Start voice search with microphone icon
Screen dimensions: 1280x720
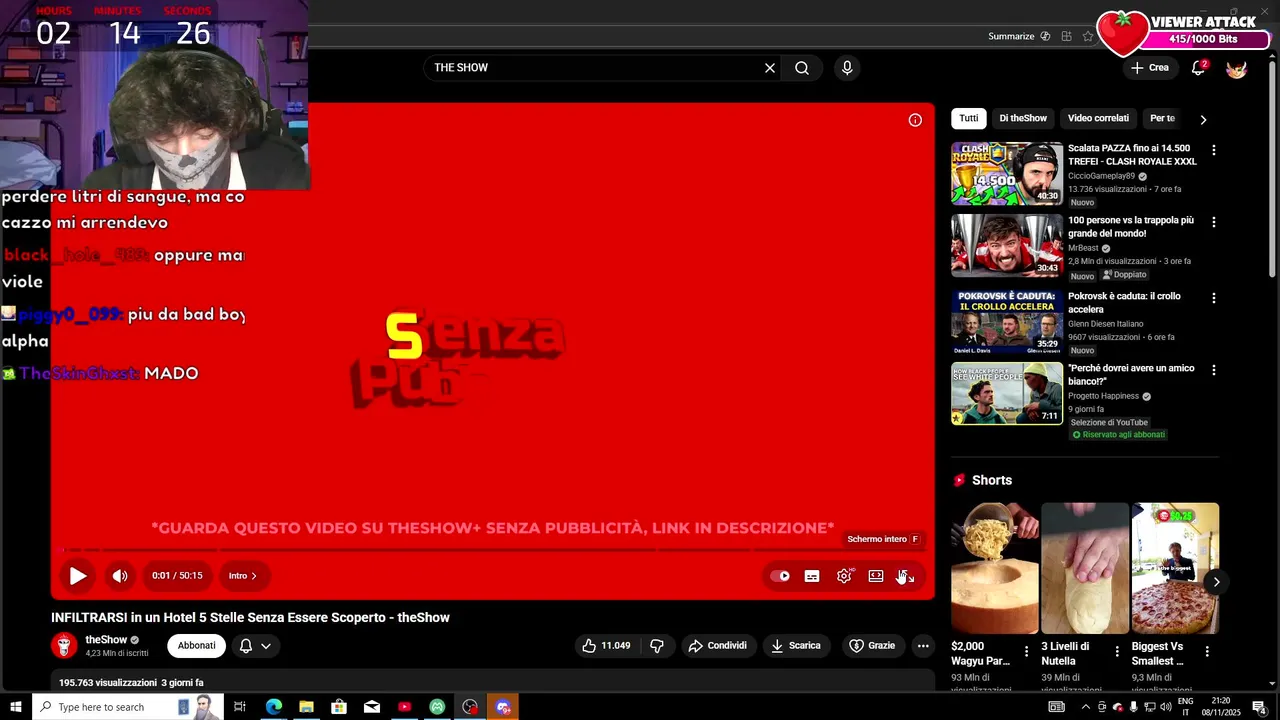[847, 68]
